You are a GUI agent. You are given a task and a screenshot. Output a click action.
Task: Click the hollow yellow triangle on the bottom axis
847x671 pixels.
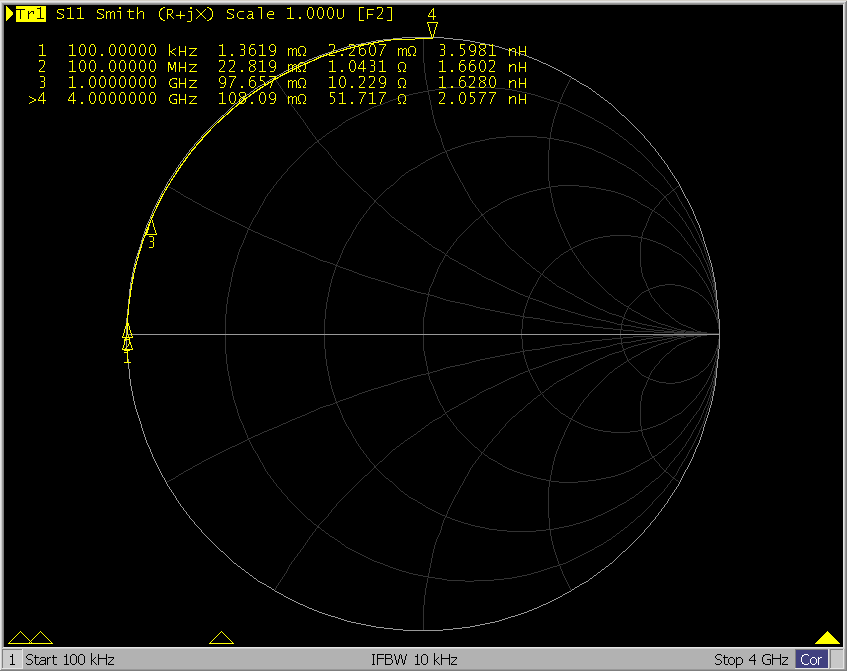(x=222, y=638)
